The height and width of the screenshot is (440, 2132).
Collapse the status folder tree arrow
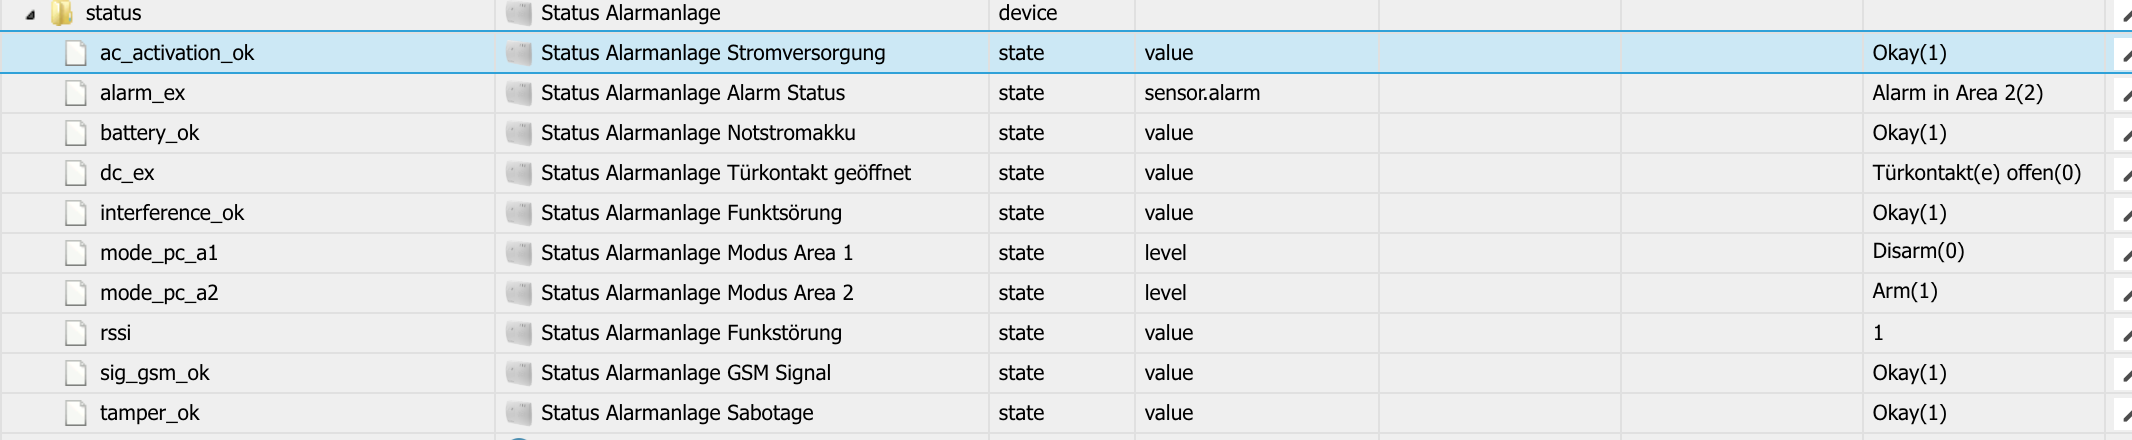[30, 15]
